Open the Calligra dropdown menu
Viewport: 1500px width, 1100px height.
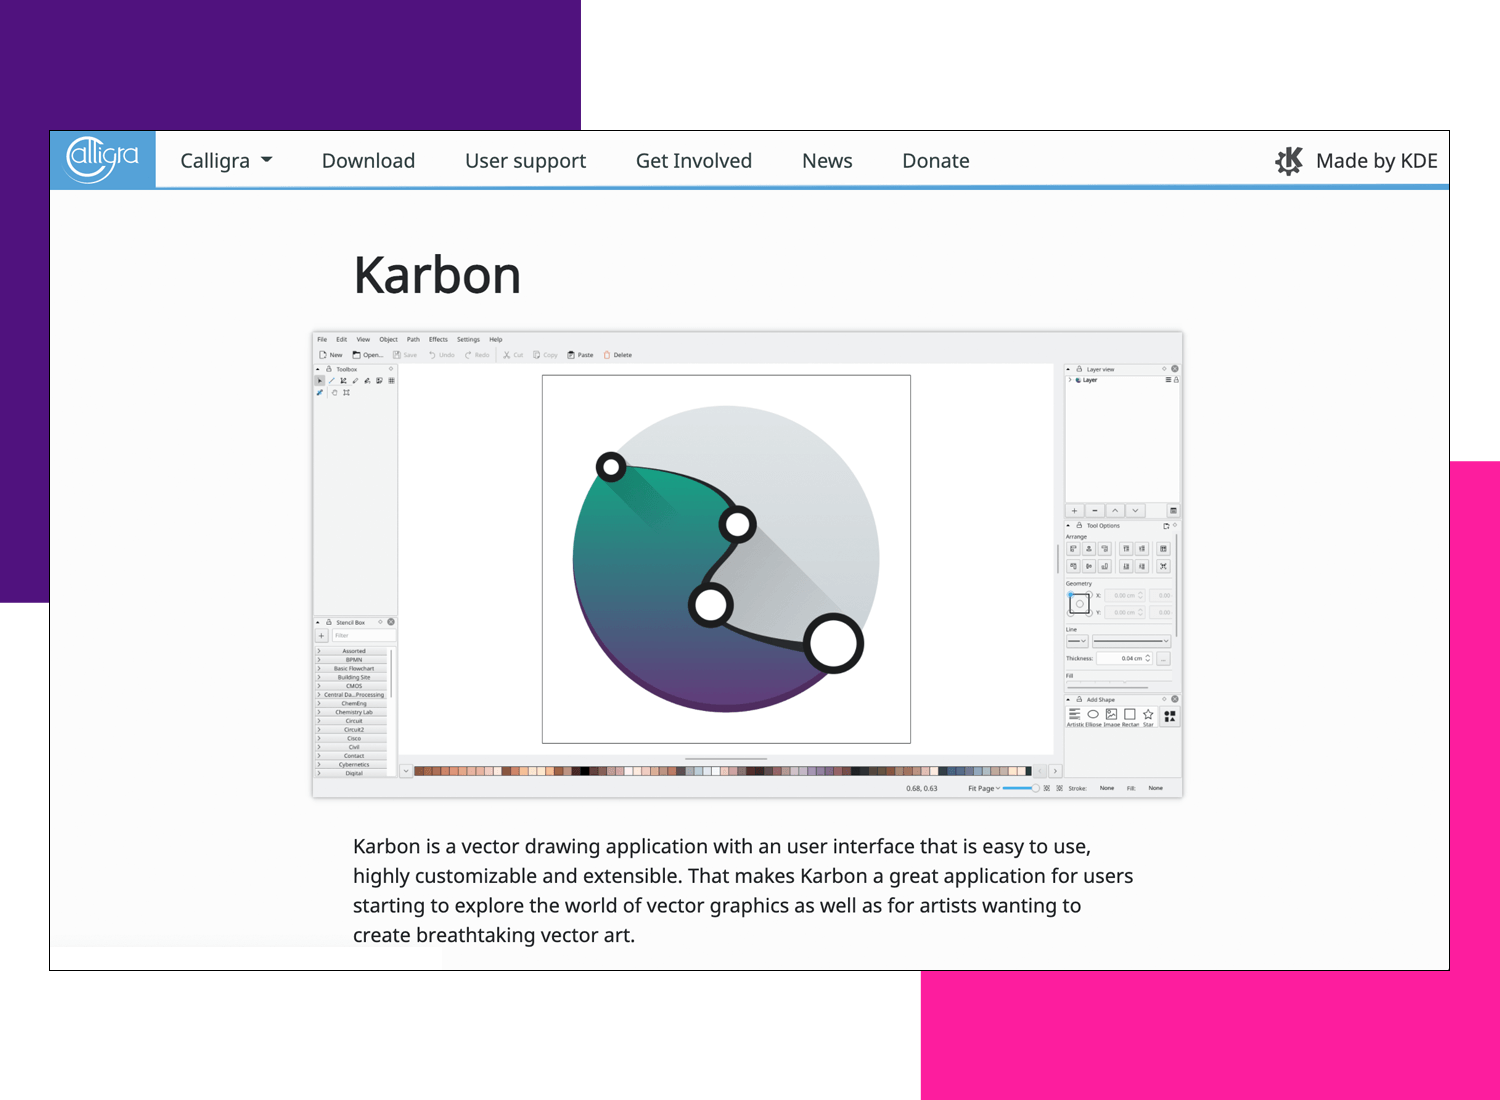226,160
